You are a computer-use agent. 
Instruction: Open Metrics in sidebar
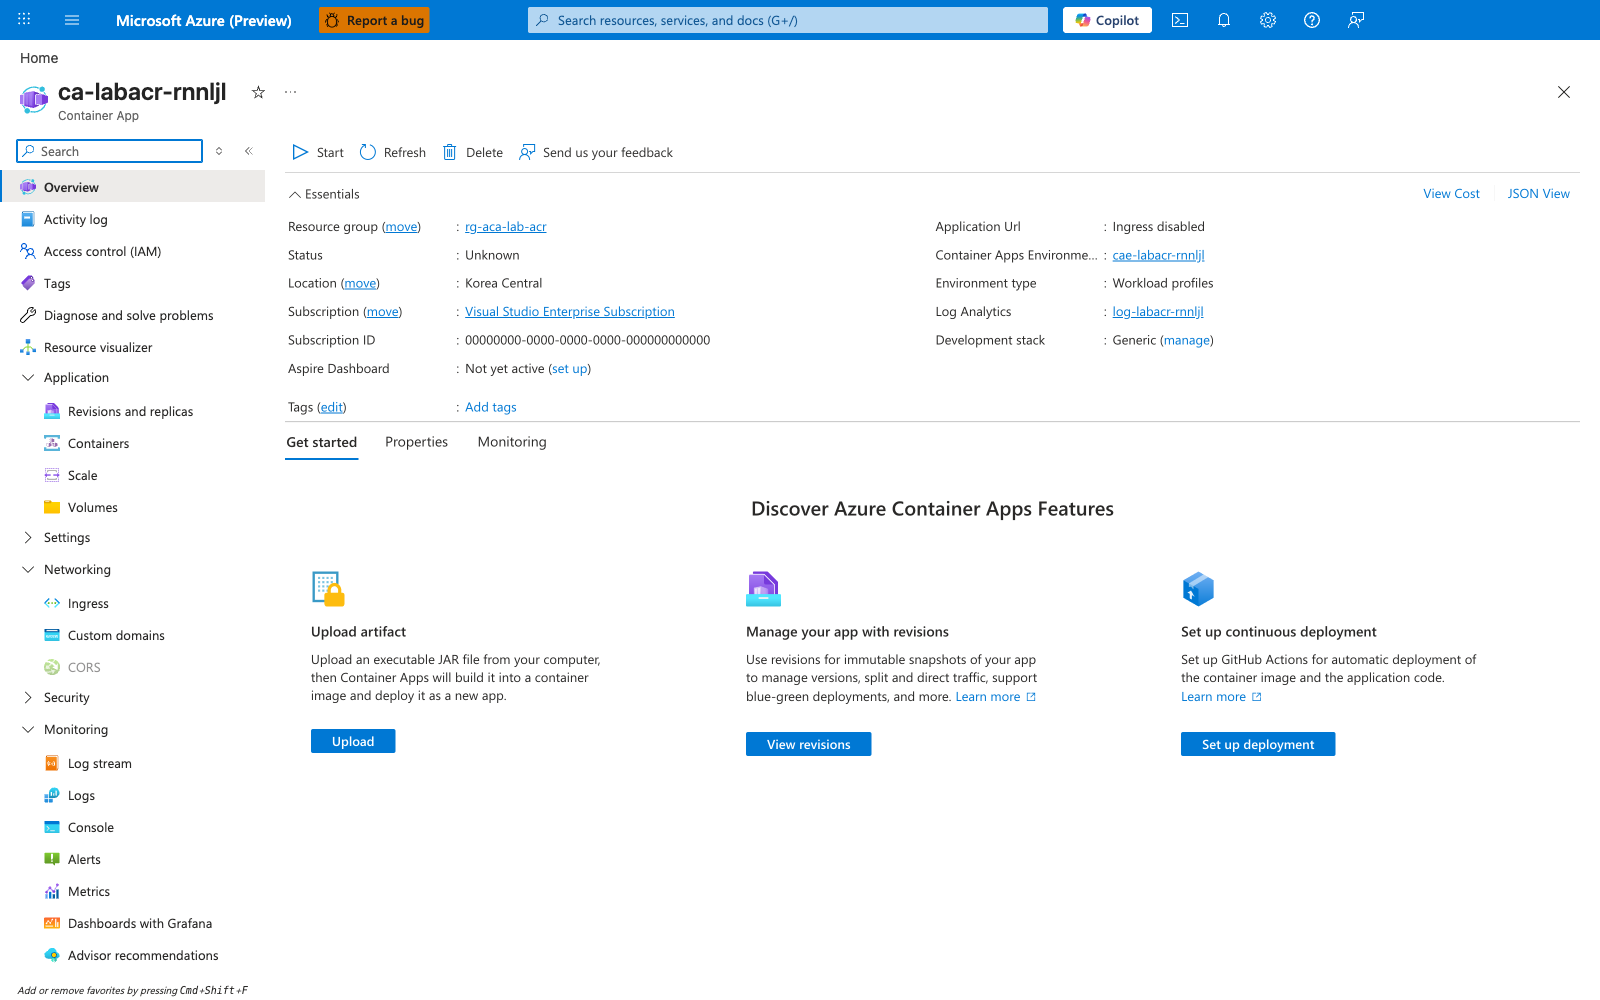click(x=89, y=891)
